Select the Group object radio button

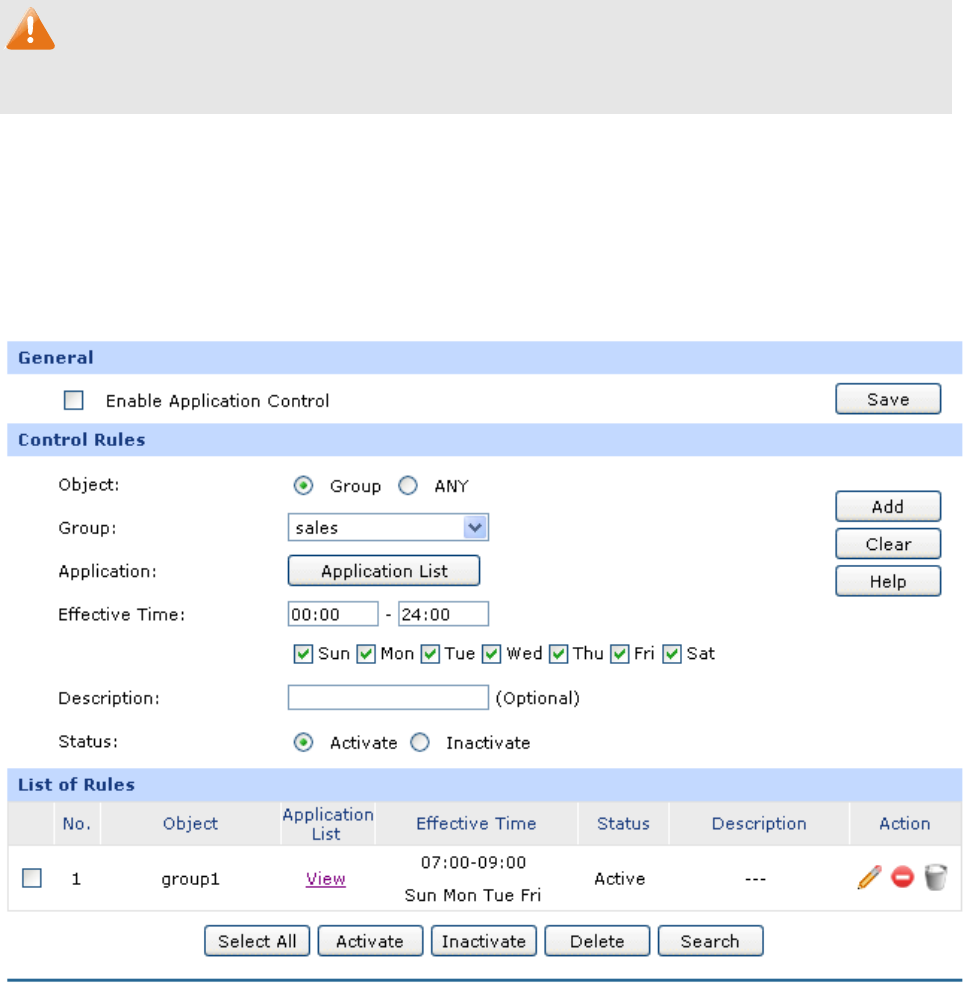point(303,486)
